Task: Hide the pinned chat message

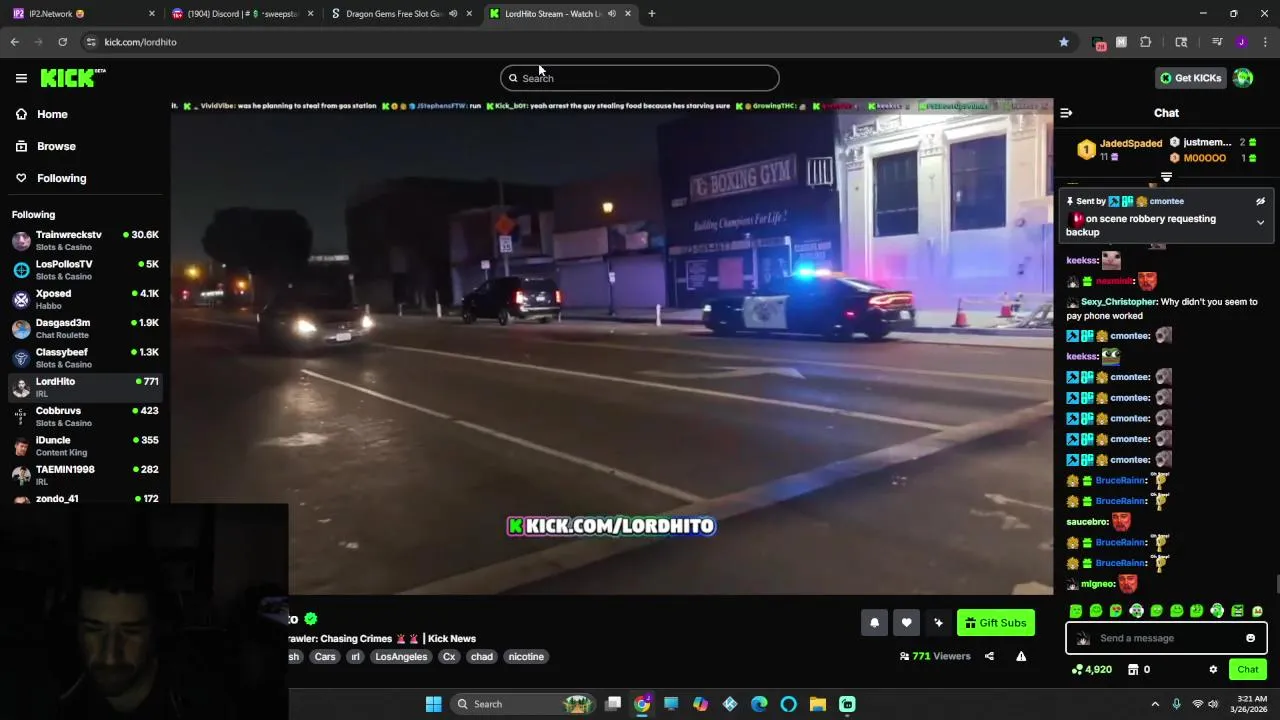Action: 1260,201
